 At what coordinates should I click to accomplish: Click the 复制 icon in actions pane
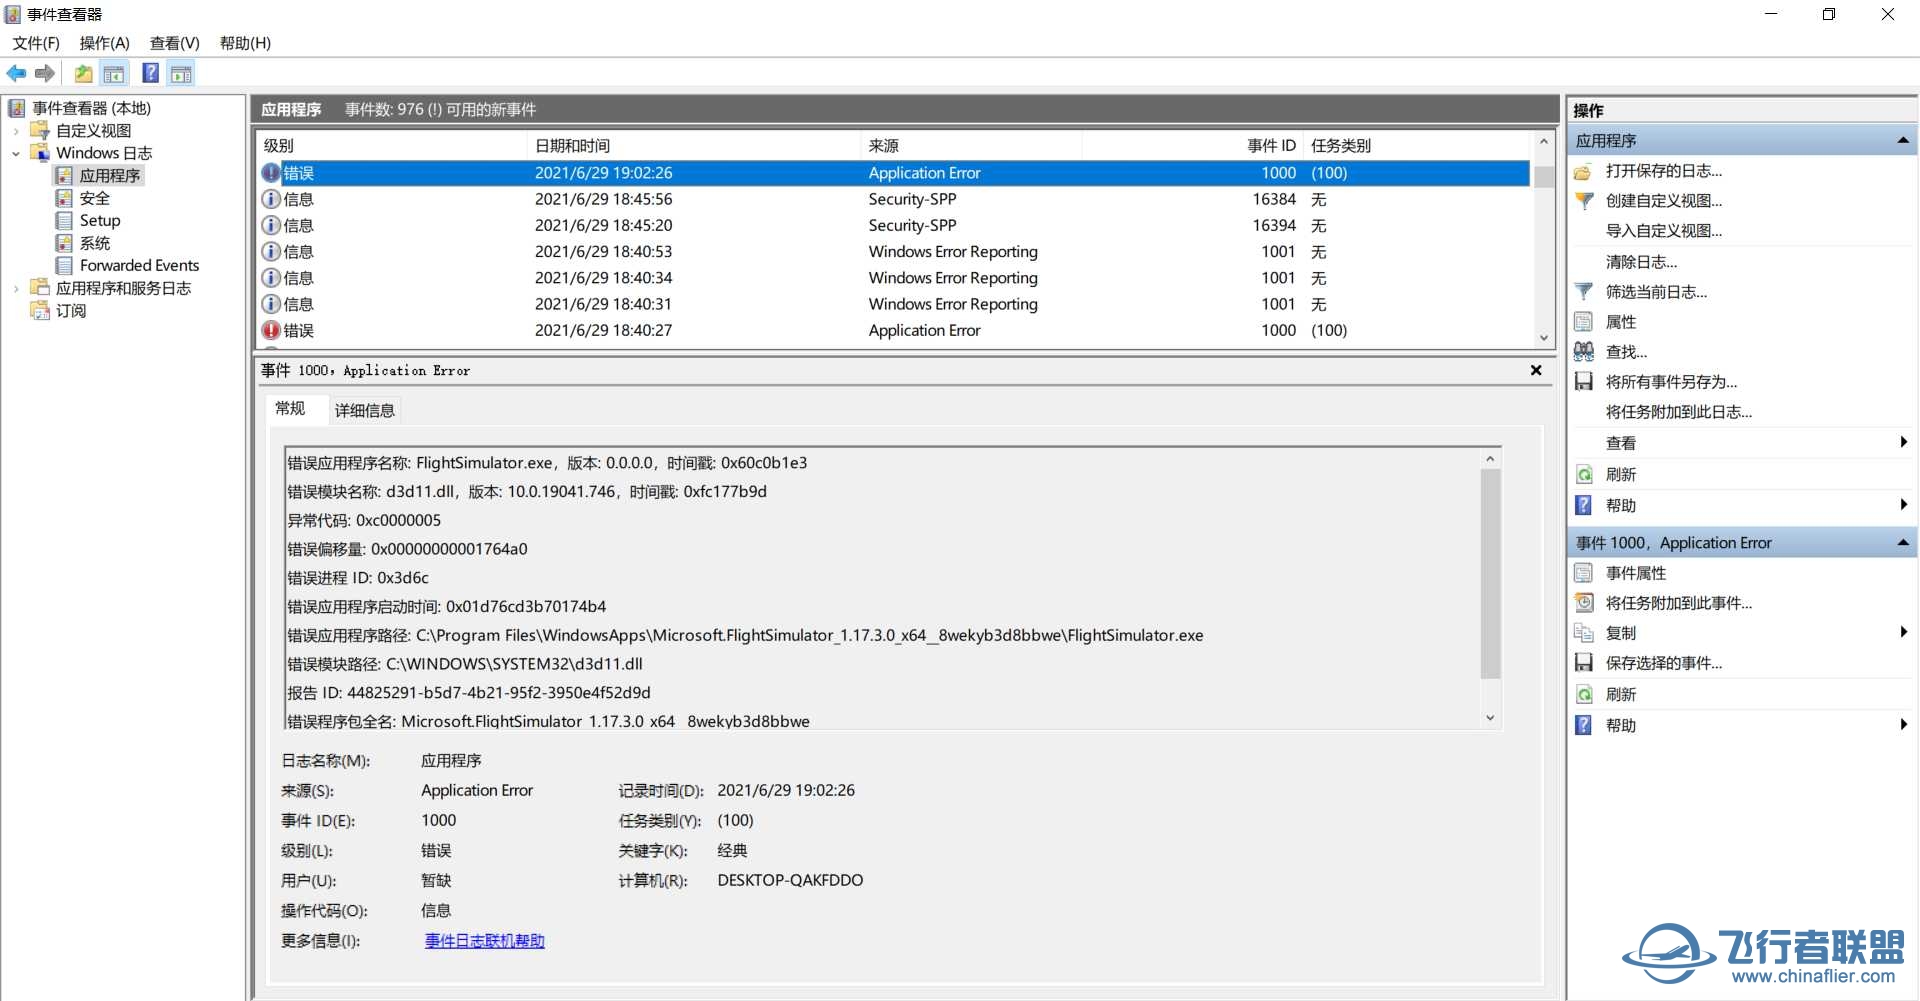pyautogui.click(x=1583, y=633)
